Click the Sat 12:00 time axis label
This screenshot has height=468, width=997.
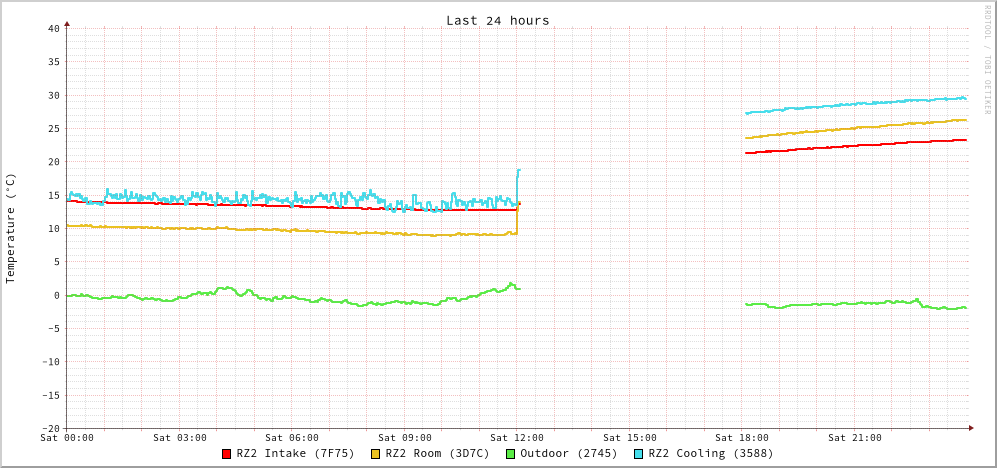coord(517,437)
